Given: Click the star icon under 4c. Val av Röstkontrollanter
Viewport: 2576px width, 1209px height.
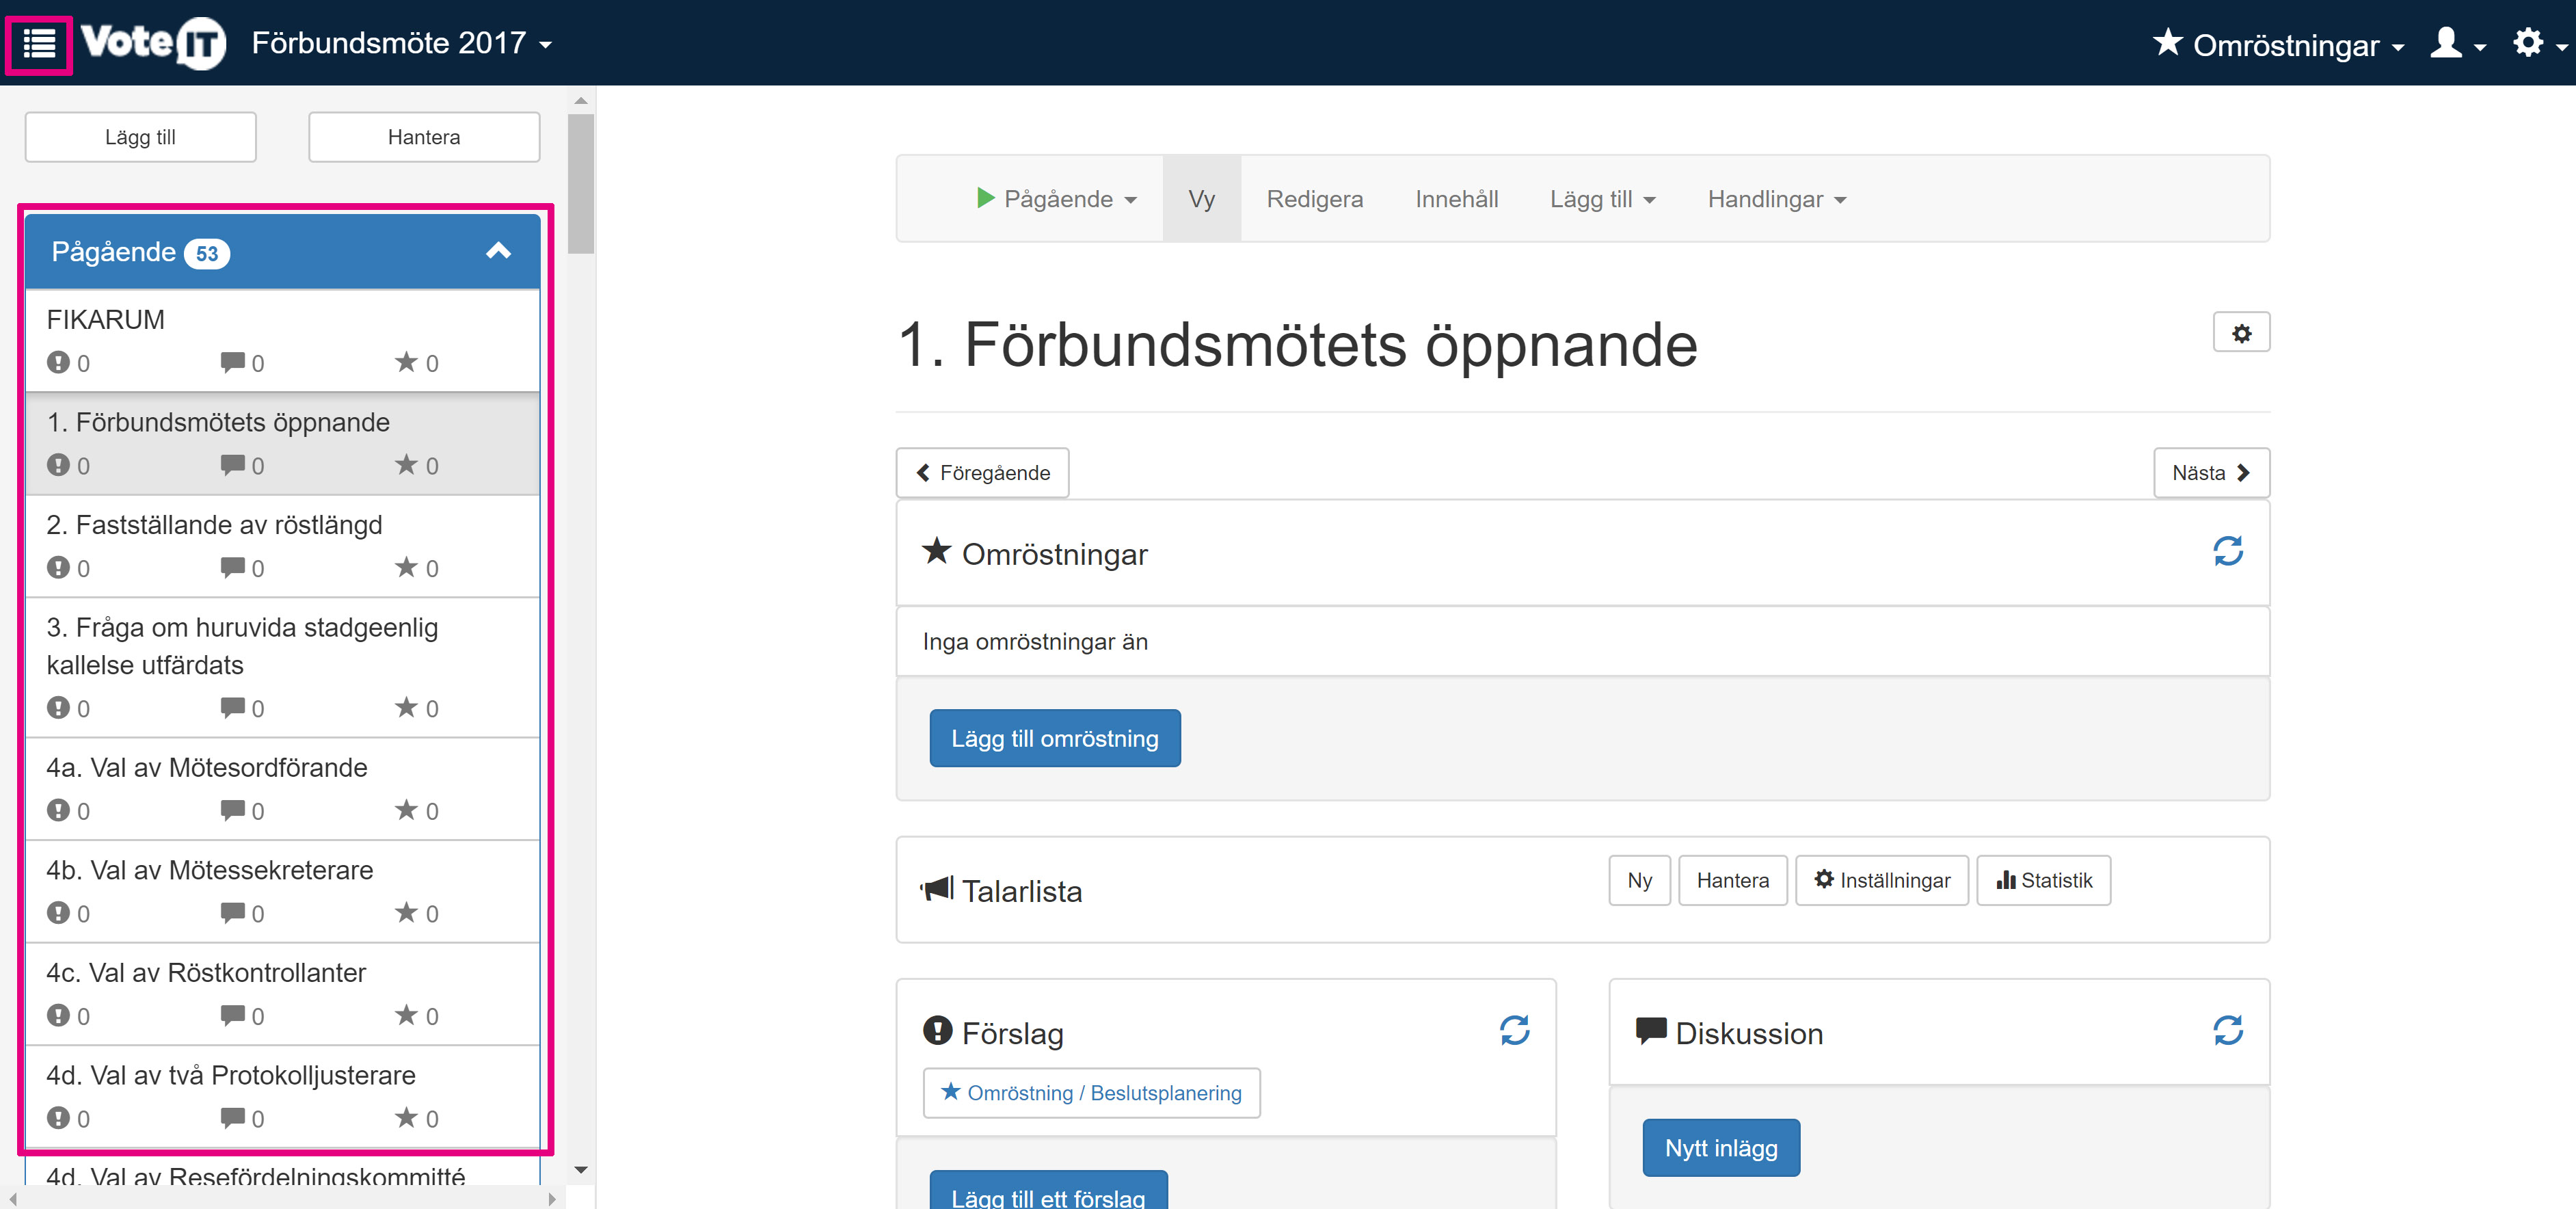Looking at the screenshot, I should click(405, 1015).
